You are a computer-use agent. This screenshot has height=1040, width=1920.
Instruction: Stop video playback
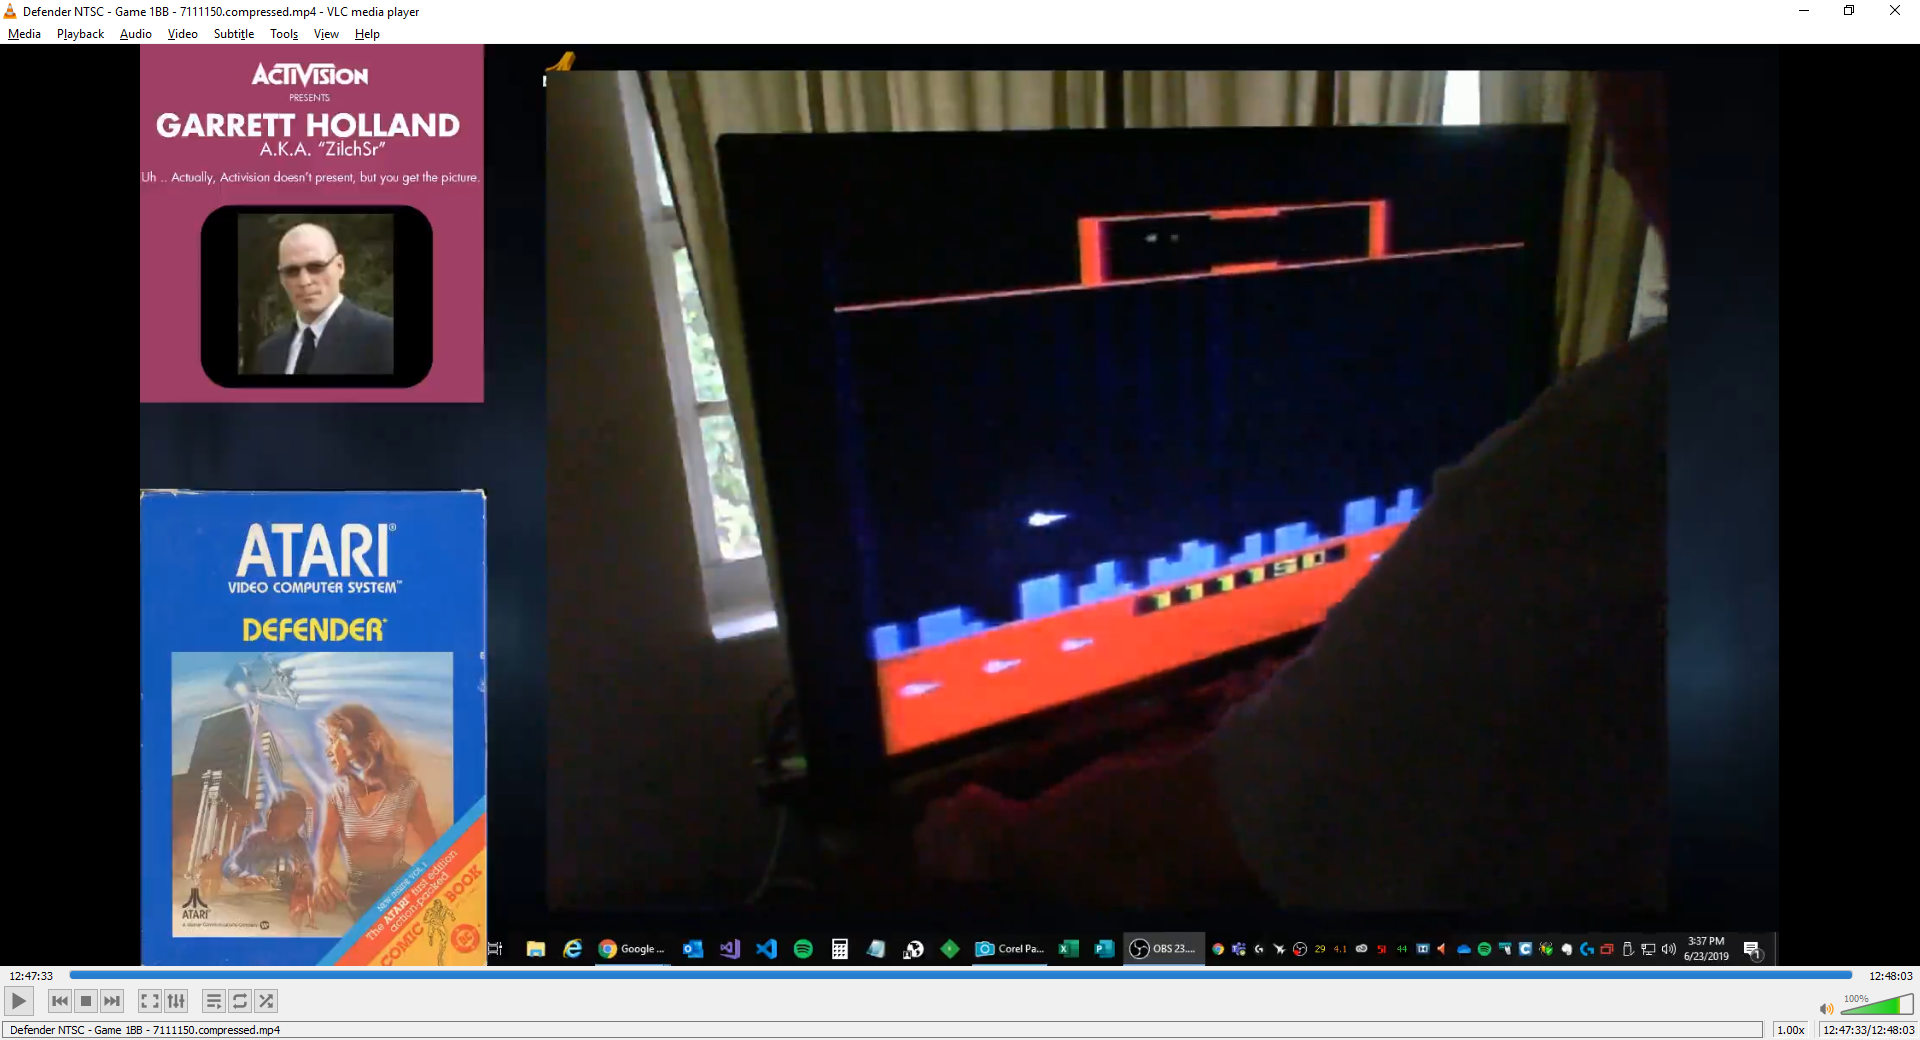point(86,1001)
